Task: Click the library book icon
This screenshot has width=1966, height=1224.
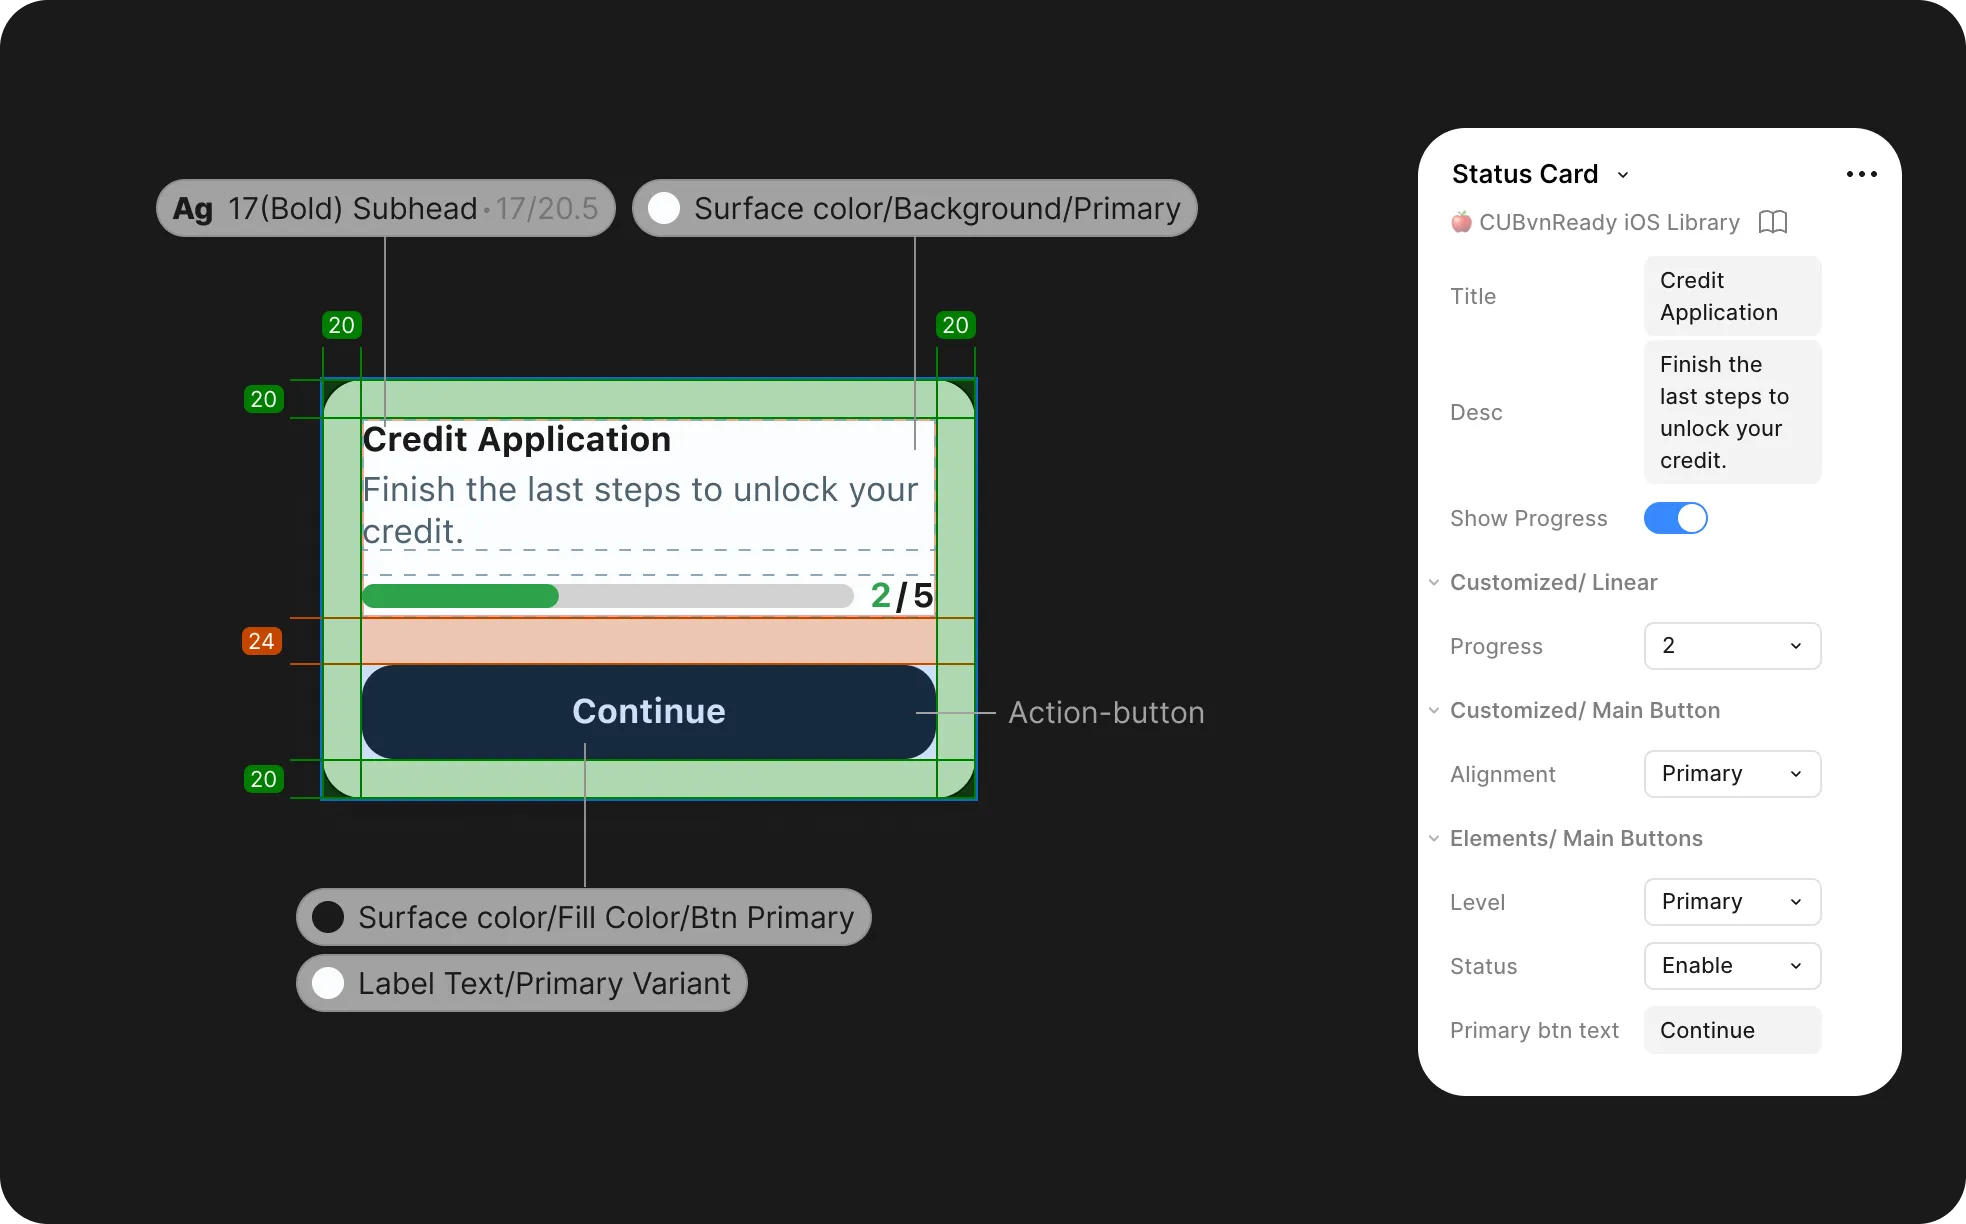Action: 1772,222
